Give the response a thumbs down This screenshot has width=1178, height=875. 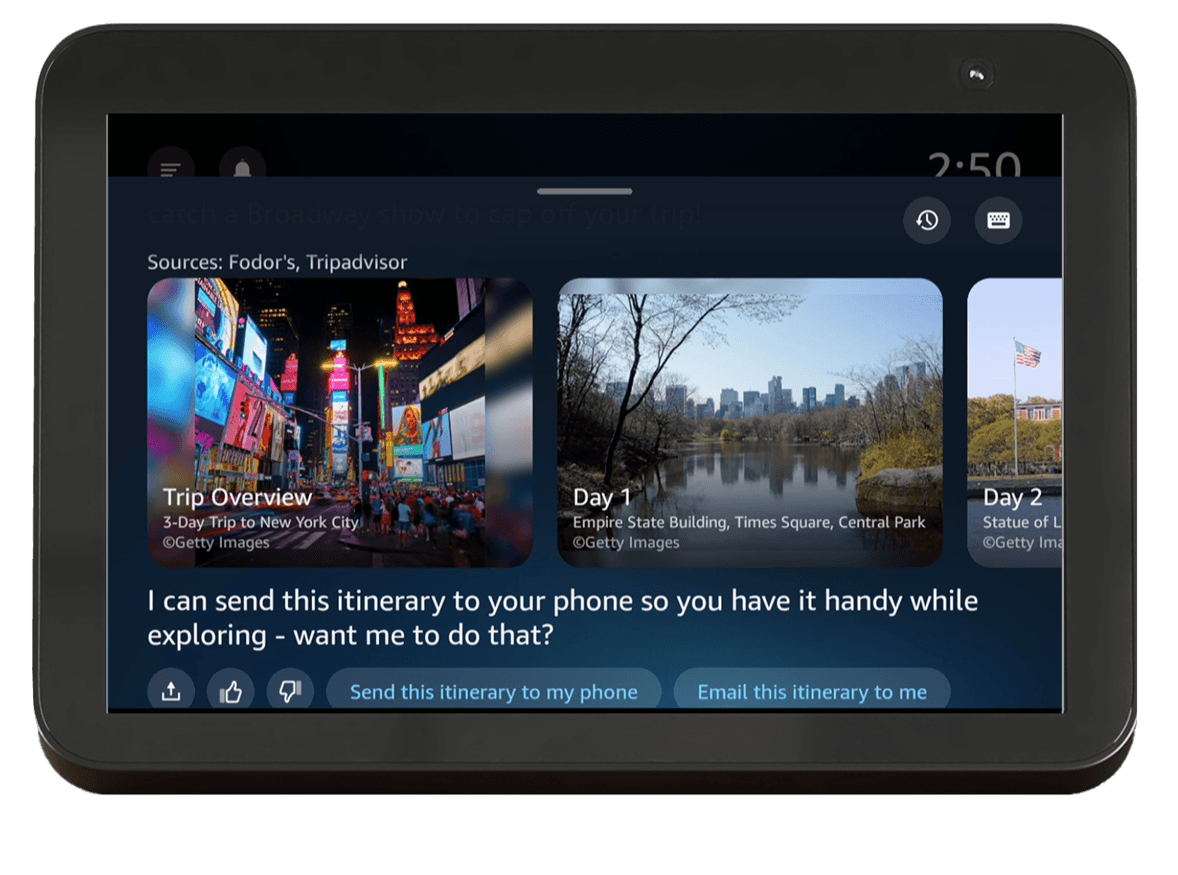coord(290,691)
